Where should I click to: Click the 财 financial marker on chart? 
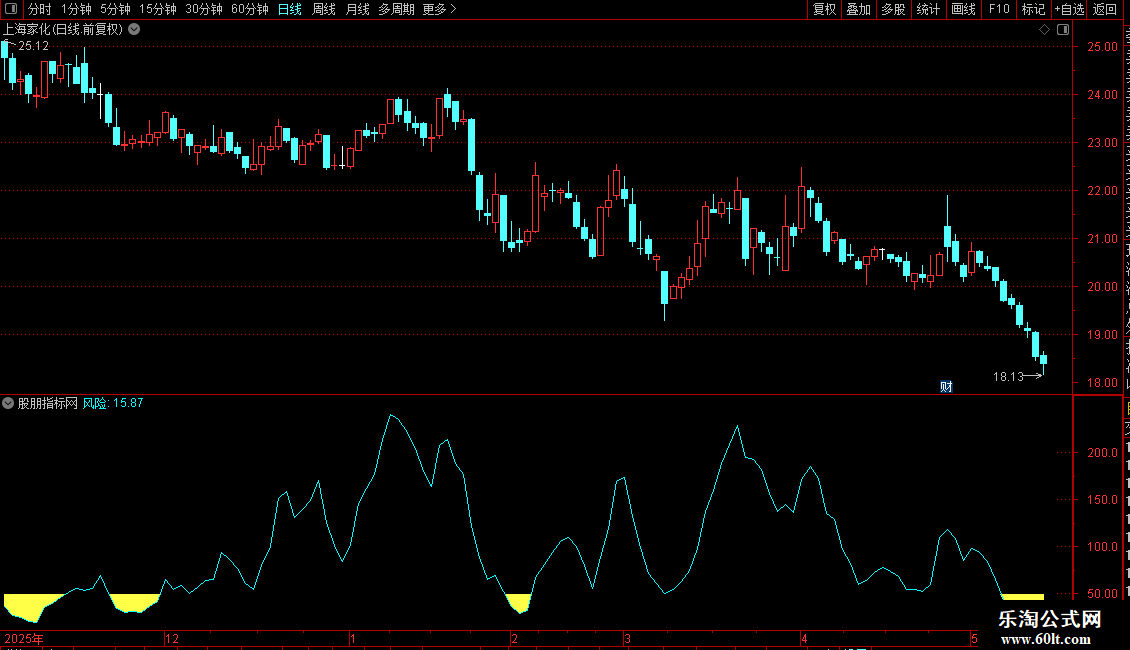pos(946,387)
